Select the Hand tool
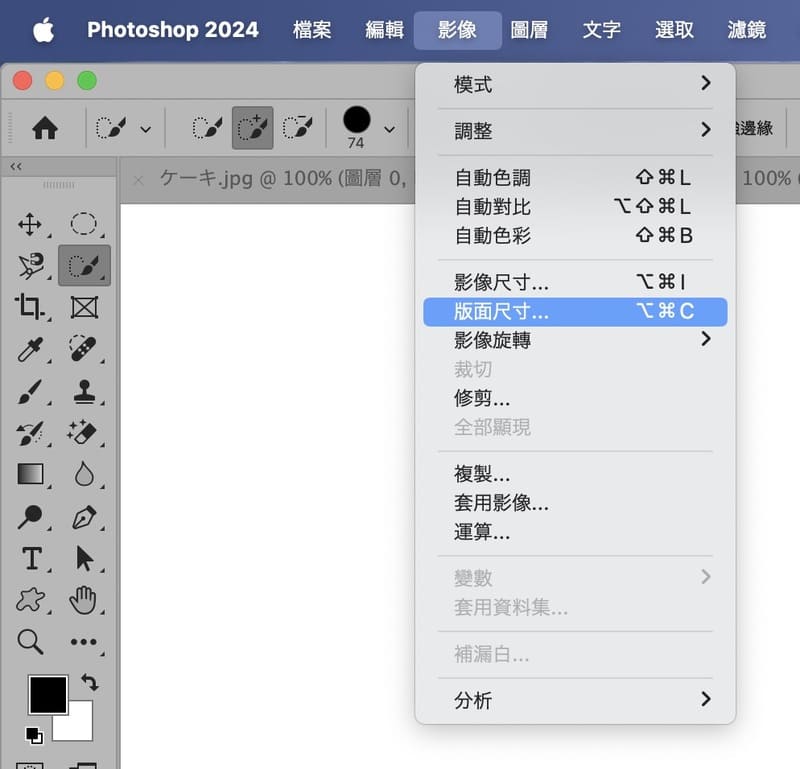The image size is (800, 769). click(83, 600)
